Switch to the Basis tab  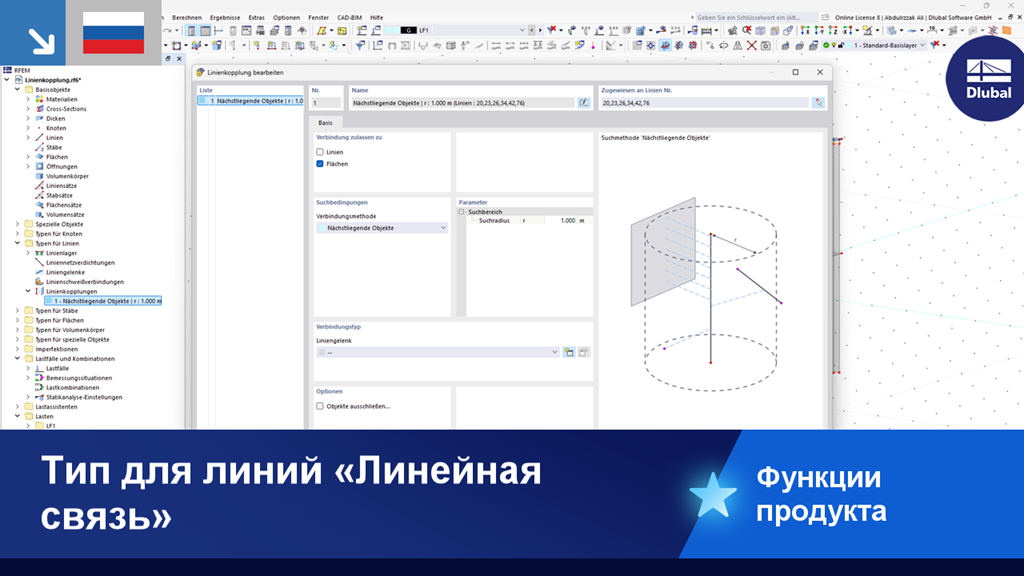[325, 123]
